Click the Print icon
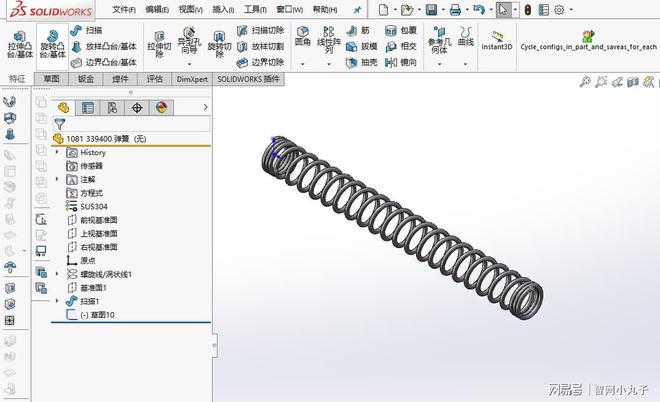Viewport: 660px width, 402px height. (x=455, y=9)
